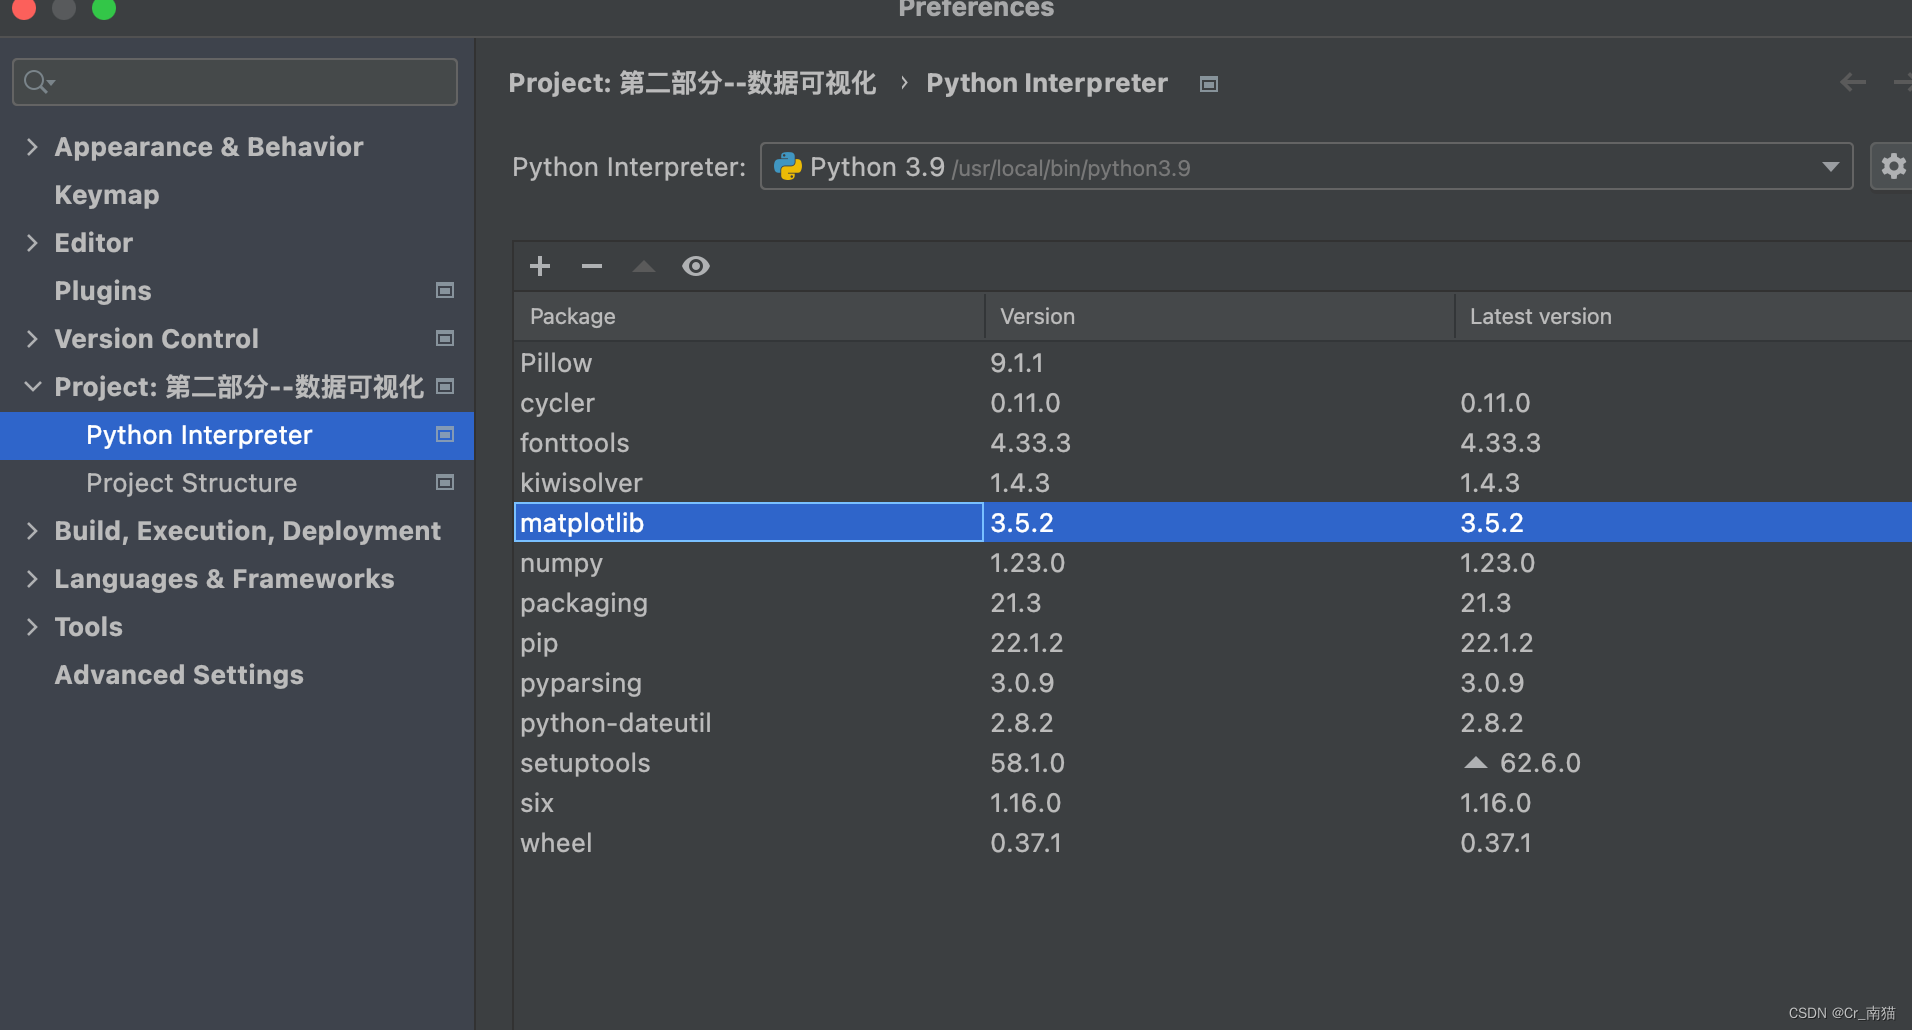
Task: Expand Appearance & Behavior section
Action: [x=32, y=147]
